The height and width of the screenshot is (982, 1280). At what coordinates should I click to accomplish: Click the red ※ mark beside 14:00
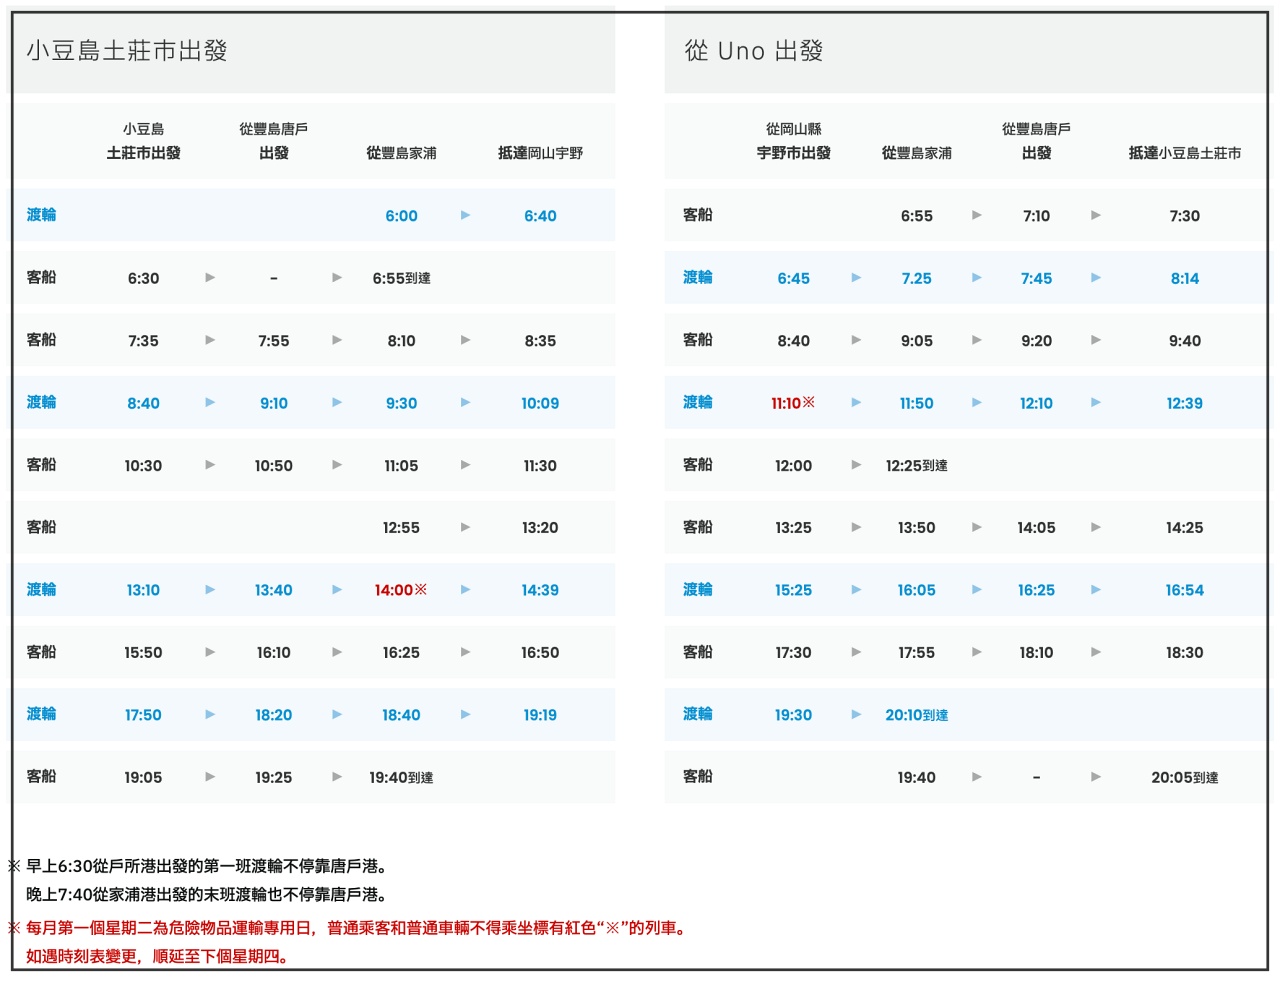pyautogui.click(x=421, y=589)
